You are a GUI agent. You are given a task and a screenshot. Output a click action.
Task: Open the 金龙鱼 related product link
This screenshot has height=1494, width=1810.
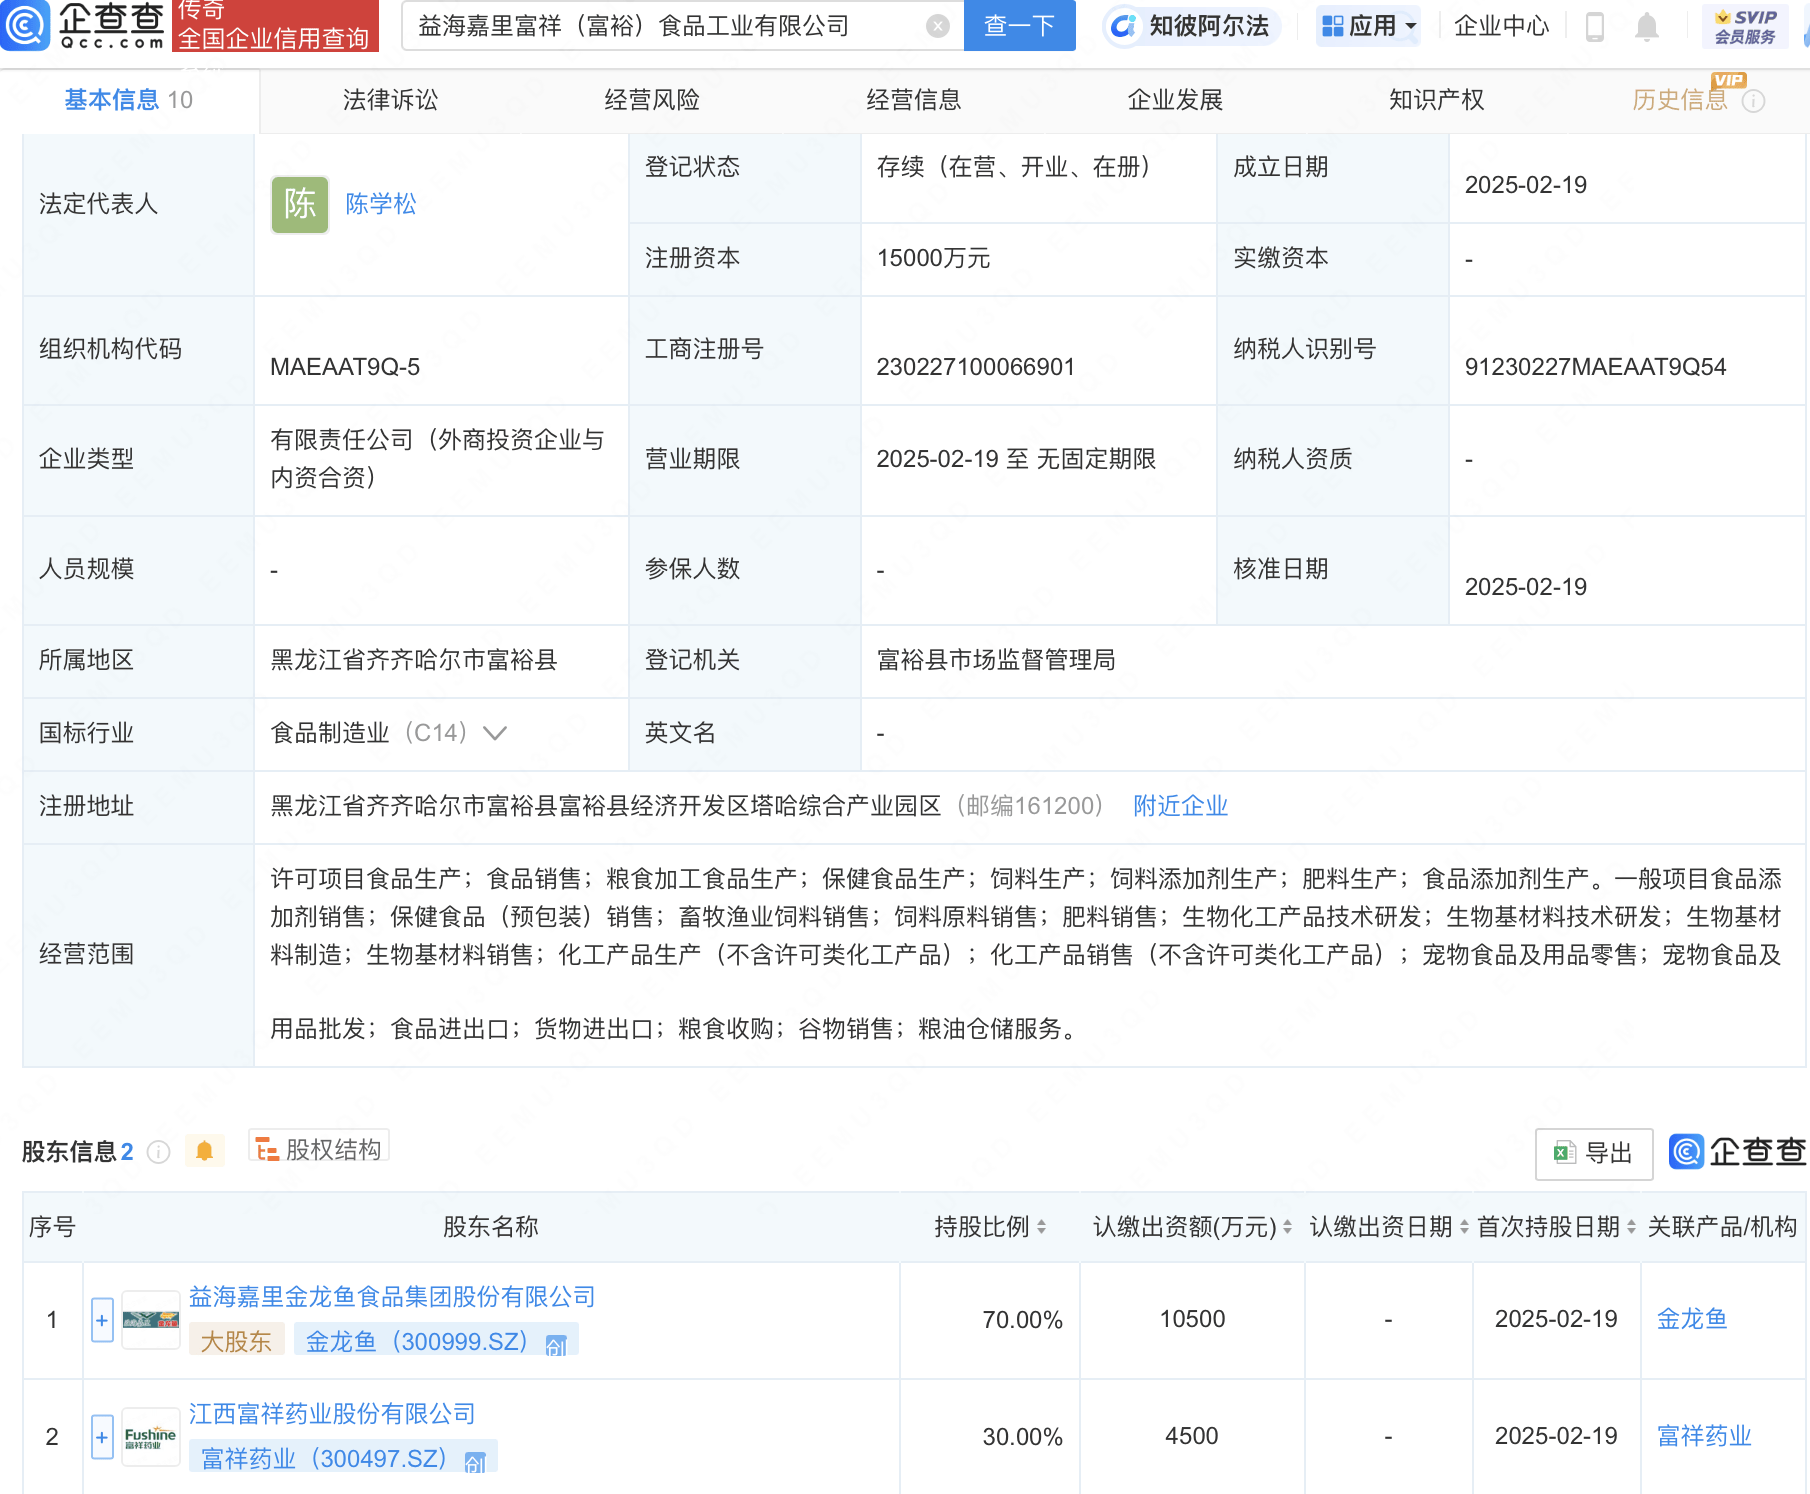click(x=1692, y=1319)
